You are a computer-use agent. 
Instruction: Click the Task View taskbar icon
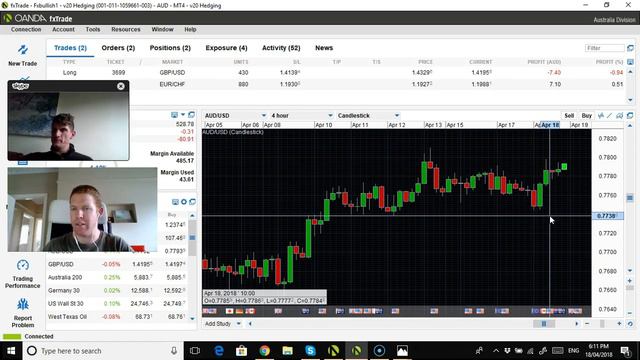(195, 351)
